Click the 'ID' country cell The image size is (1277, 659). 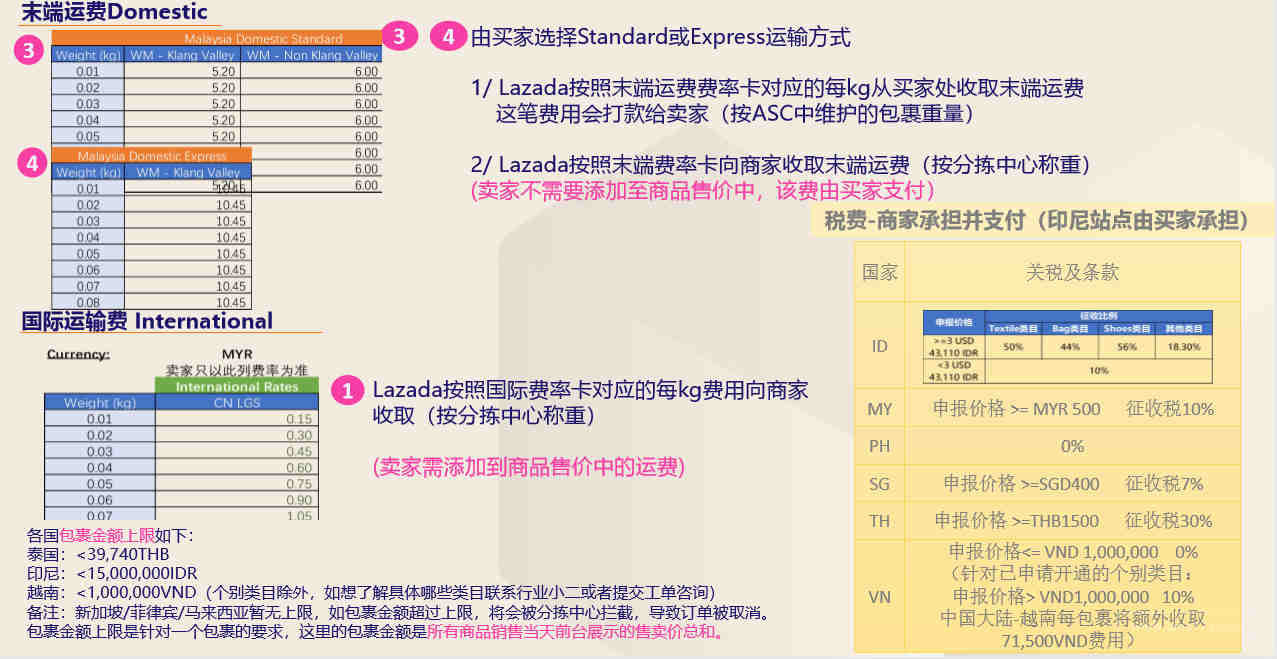tap(880, 347)
